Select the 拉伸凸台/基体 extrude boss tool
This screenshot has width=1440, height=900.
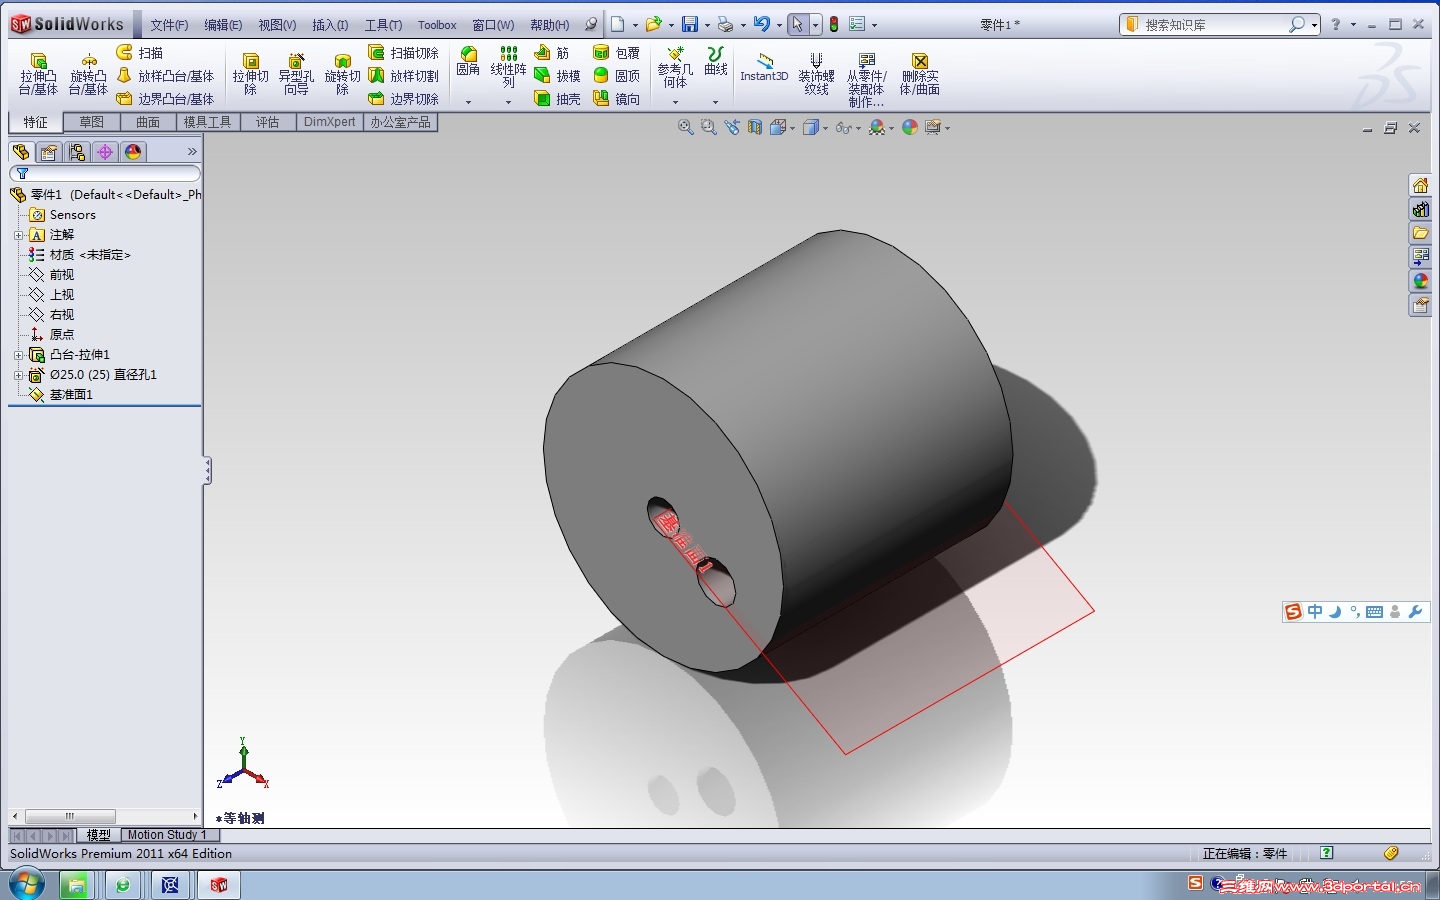[38, 74]
